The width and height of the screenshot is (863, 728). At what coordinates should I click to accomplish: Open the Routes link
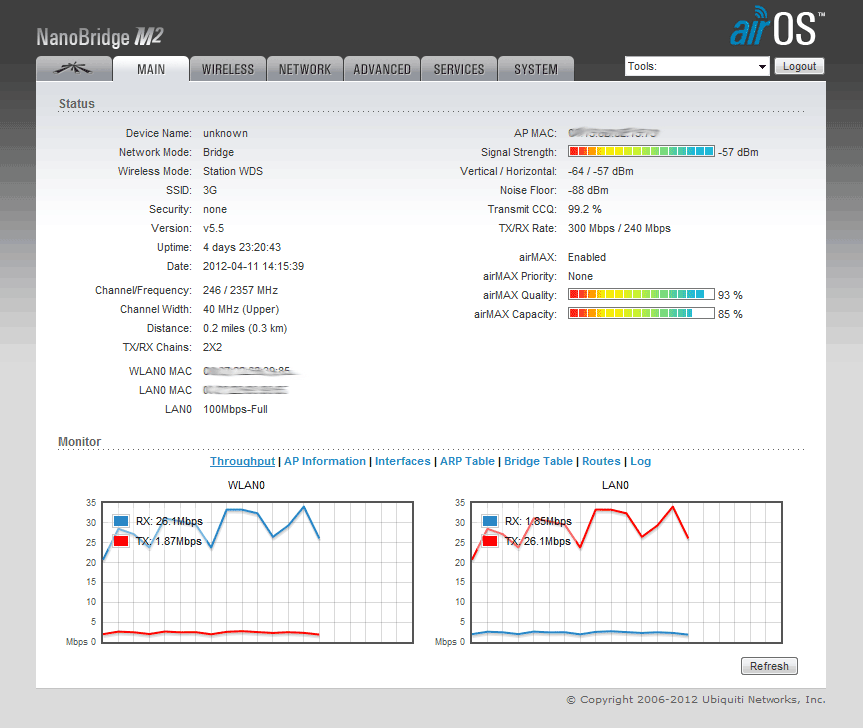601,461
